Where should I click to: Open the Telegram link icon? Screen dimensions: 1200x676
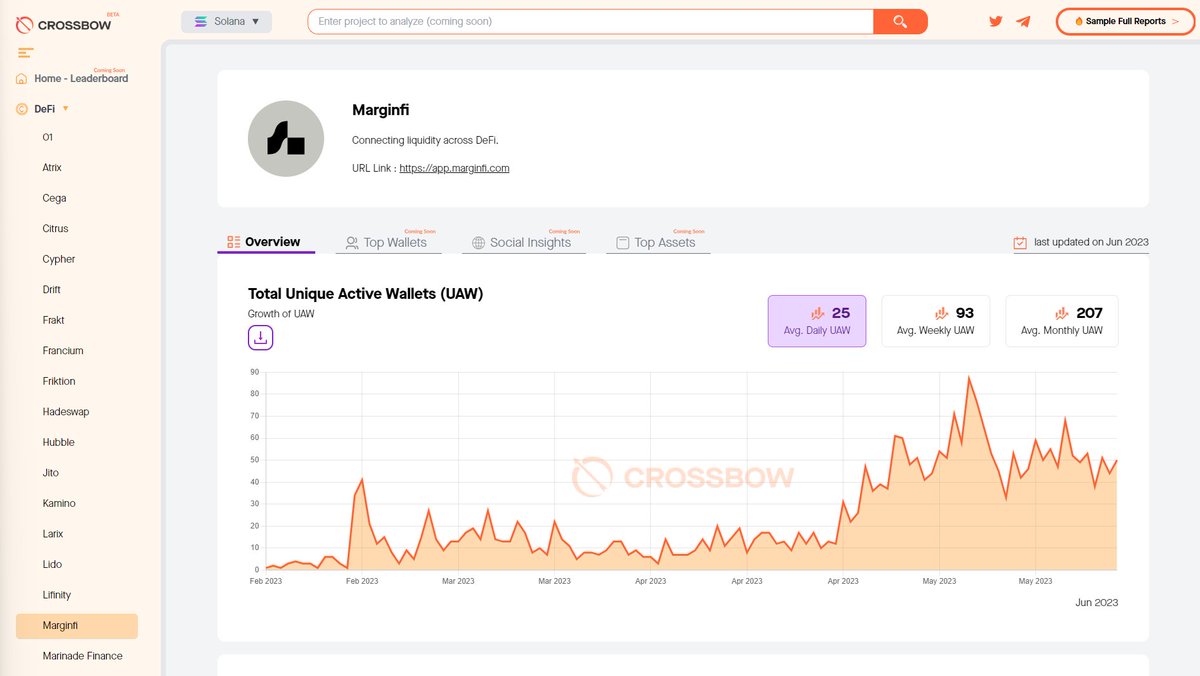1023,21
